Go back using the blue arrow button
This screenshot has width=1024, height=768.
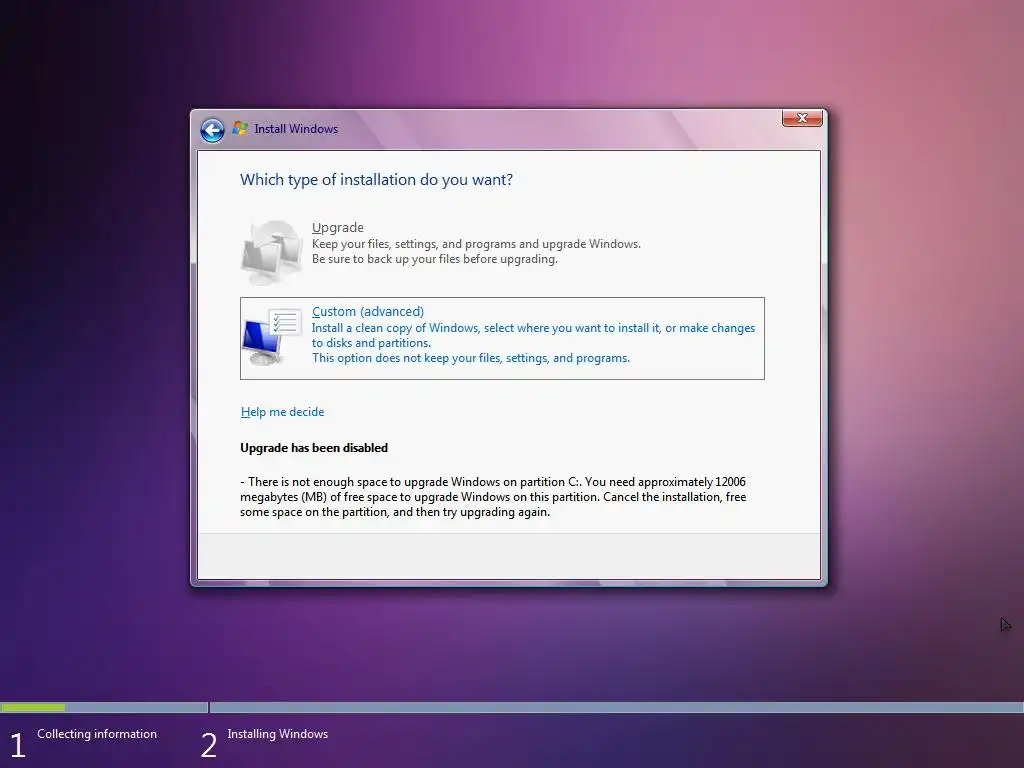click(212, 130)
